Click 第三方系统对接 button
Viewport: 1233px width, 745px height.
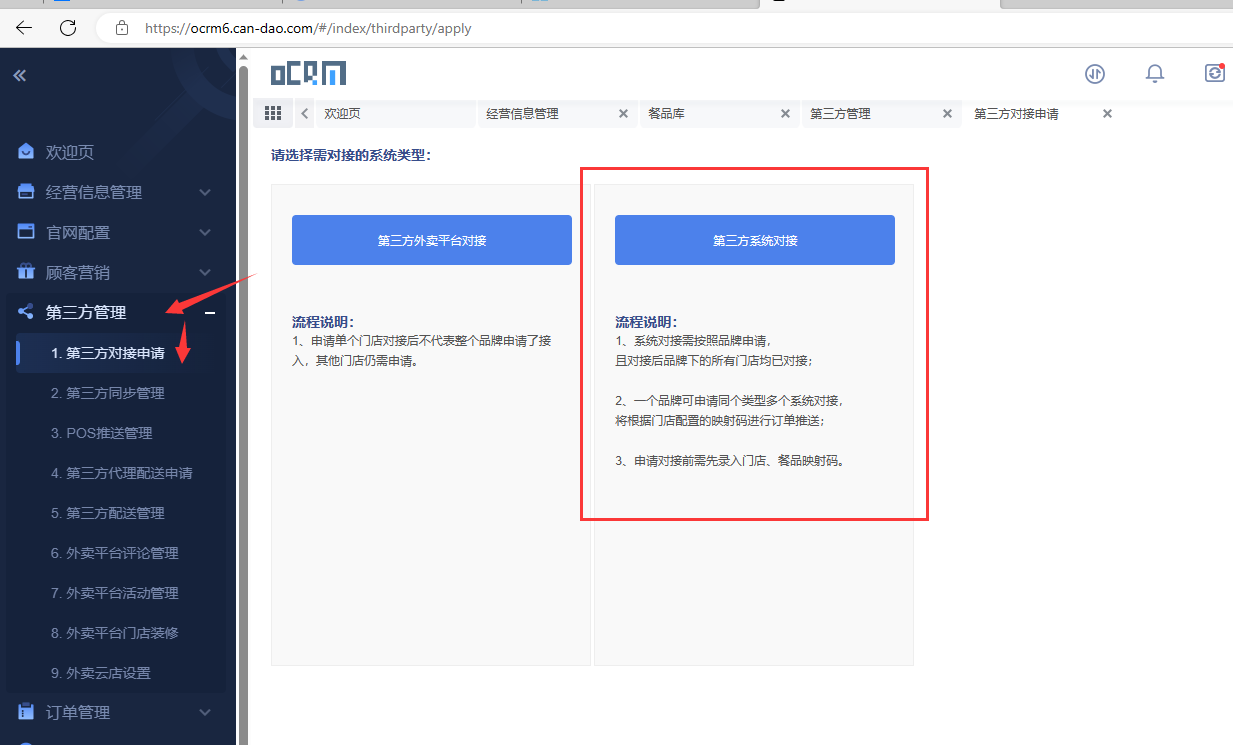point(755,240)
